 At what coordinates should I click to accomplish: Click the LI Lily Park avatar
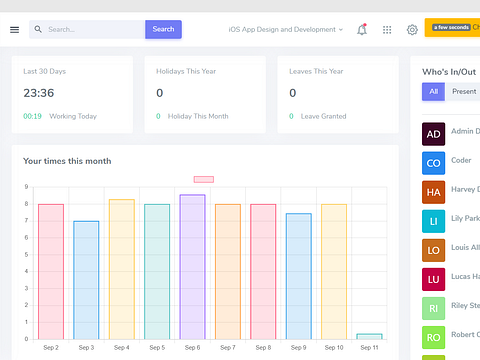[x=433, y=221]
